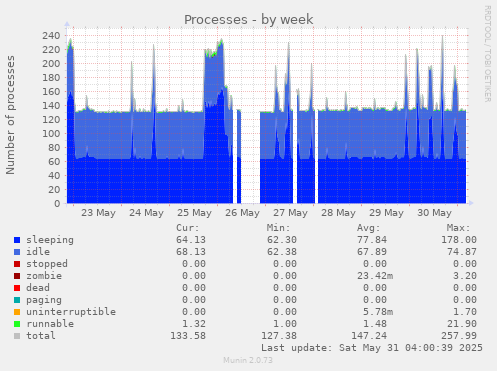Viewport: 497px width, 371px height.
Task: Click the idle current value 68.13
Action: [x=191, y=252]
